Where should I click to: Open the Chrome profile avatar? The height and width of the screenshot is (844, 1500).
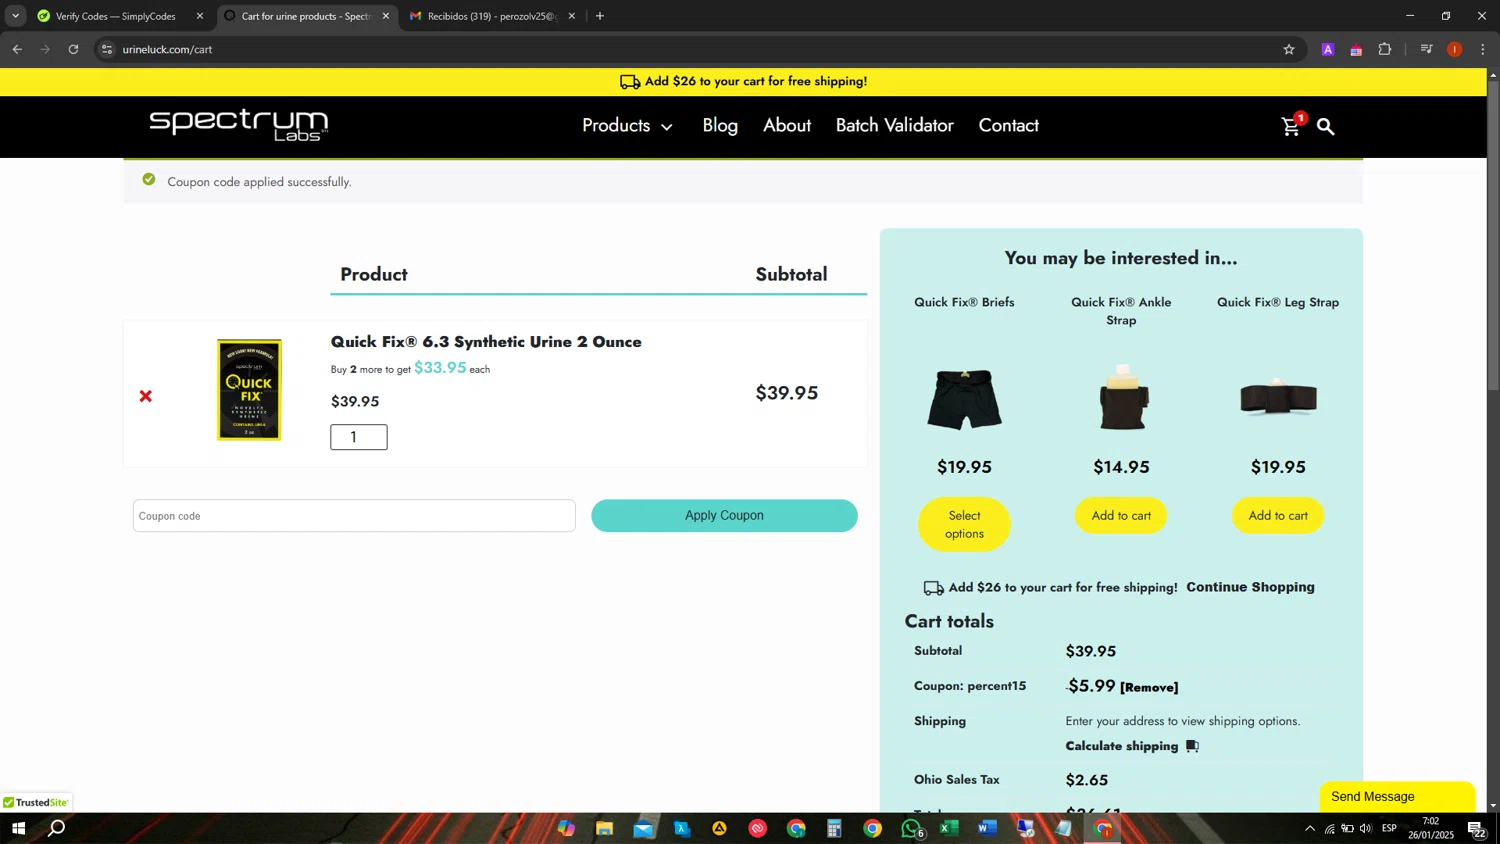tap(1455, 49)
